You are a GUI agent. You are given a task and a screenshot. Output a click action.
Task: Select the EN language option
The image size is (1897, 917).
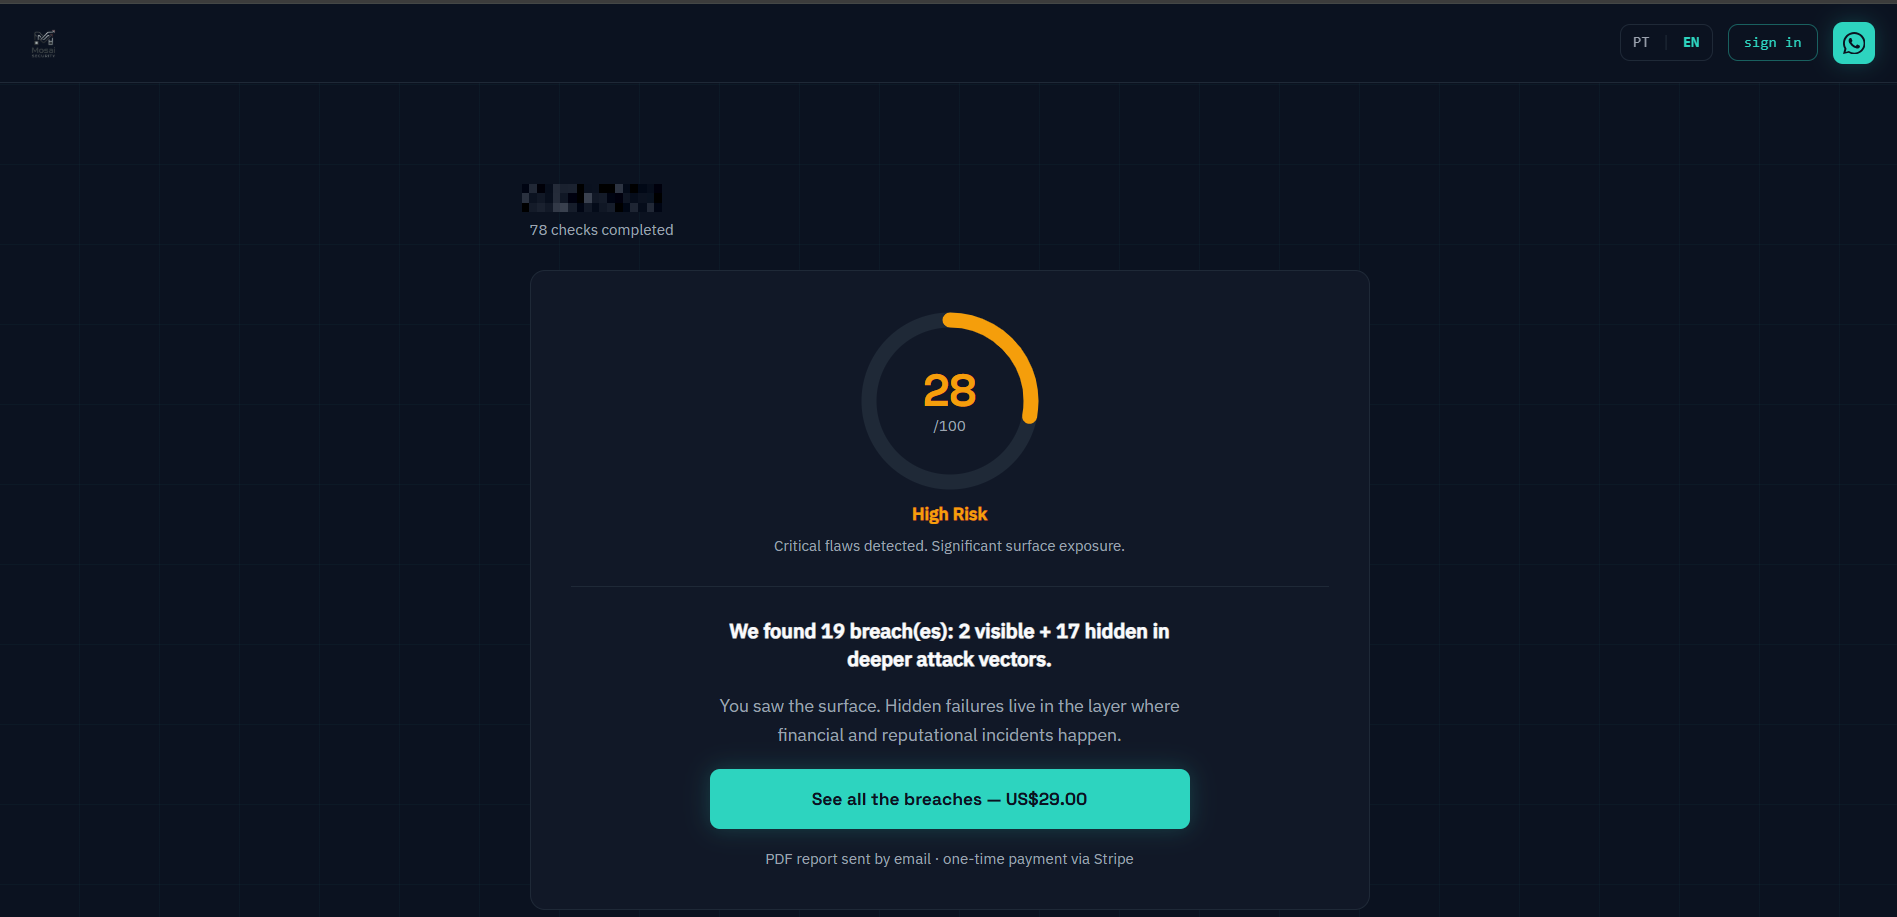tap(1691, 42)
